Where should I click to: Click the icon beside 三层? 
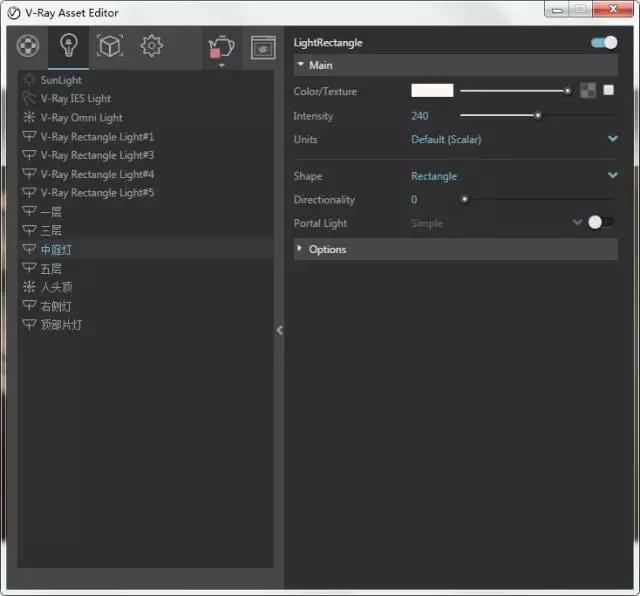[29, 230]
